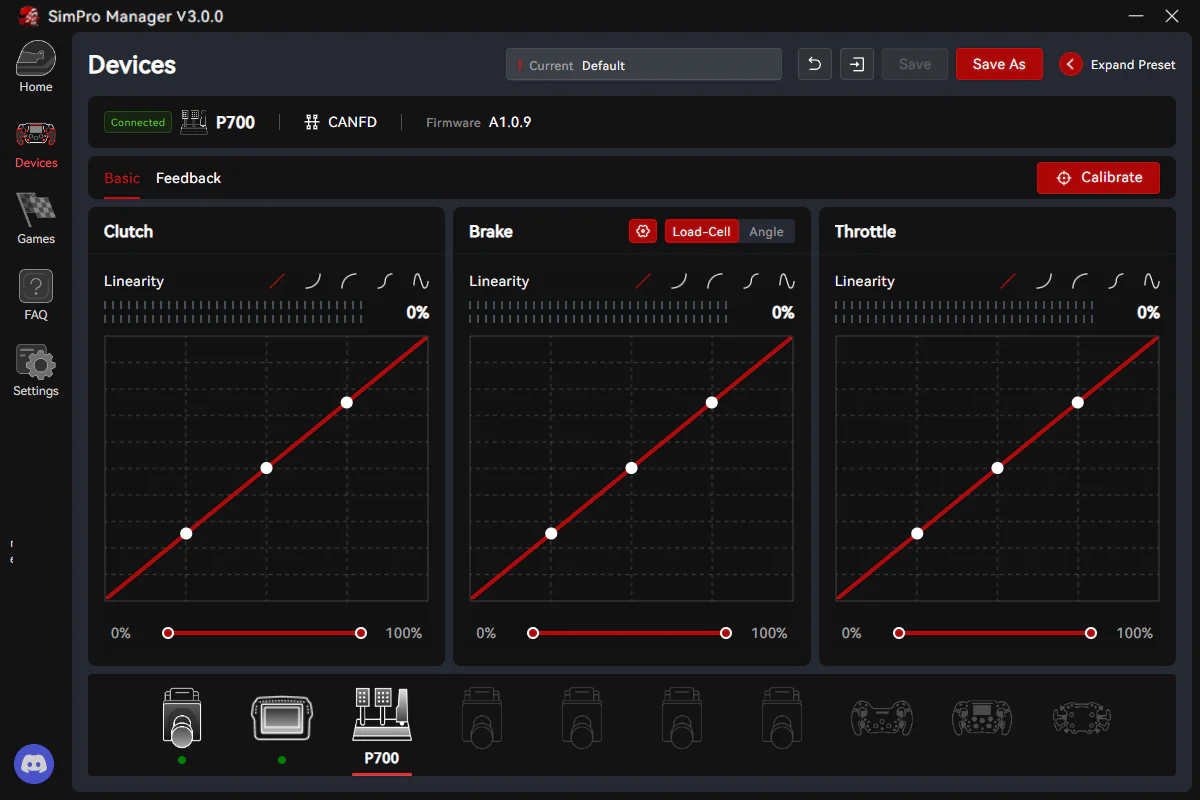This screenshot has width=1200, height=800.
Task: Select wave curve for Clutch
Action: 421,282
